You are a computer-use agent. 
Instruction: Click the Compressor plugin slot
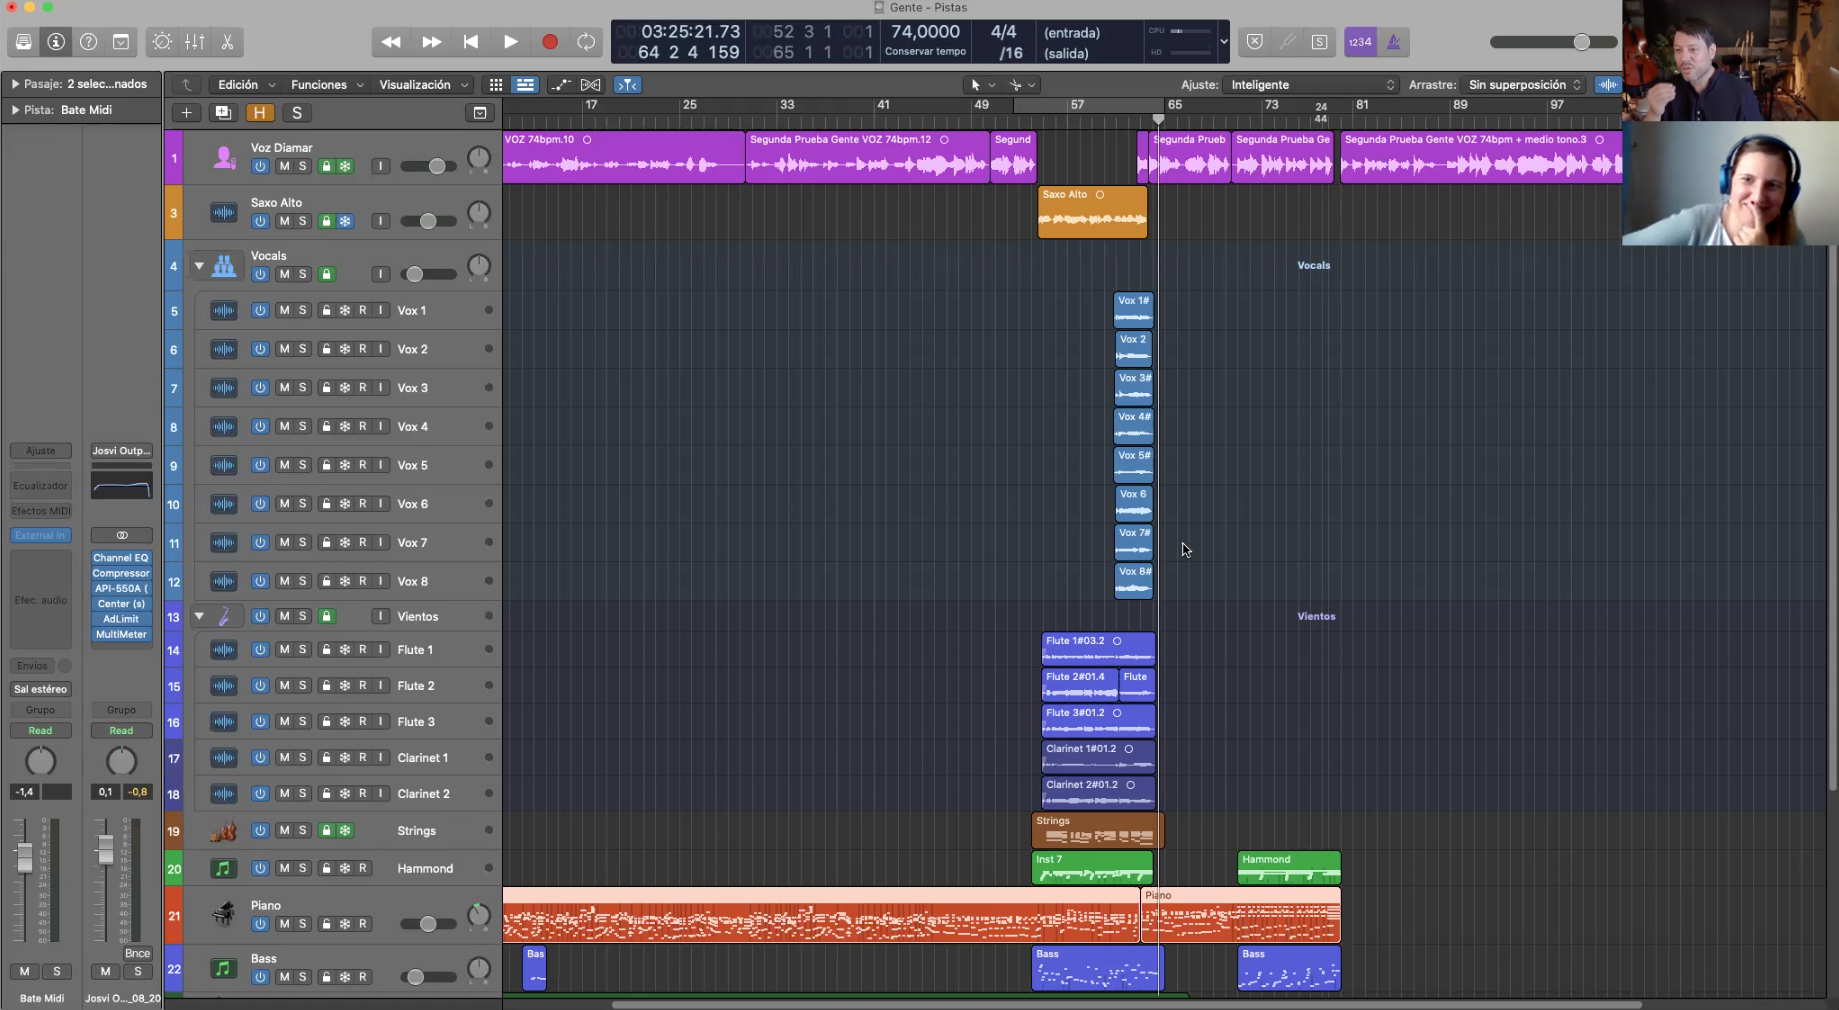click(121, 573)
